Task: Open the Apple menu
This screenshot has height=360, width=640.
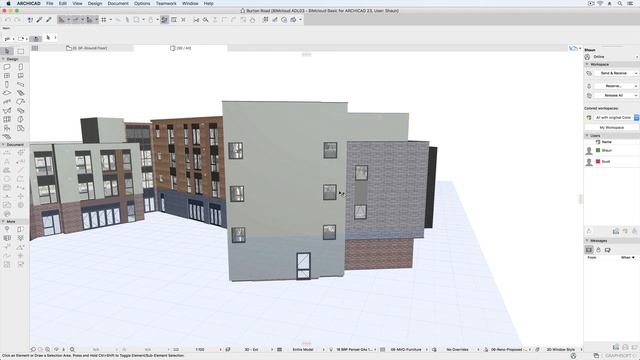Action: click(x=8, y=3)
